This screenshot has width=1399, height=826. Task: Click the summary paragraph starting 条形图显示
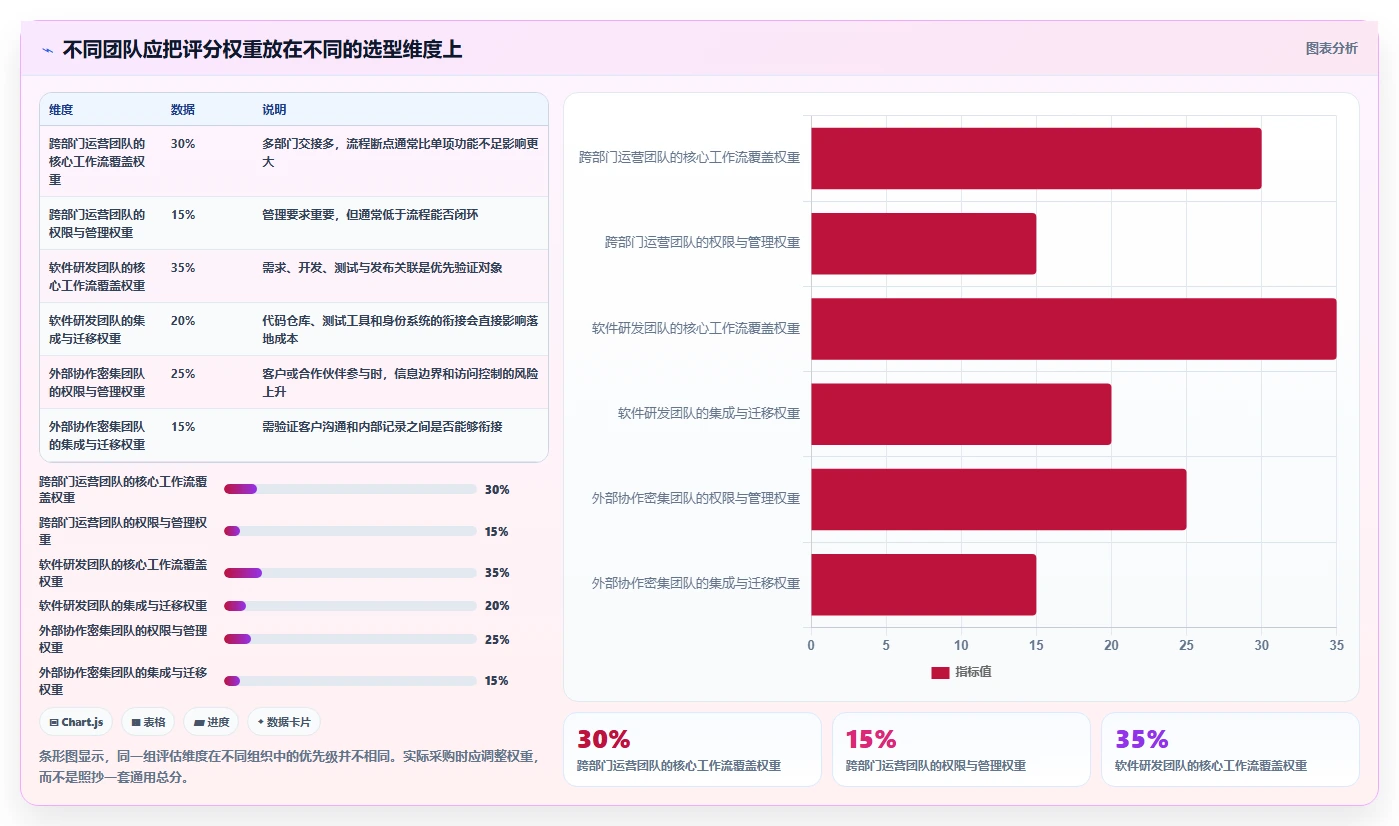tap(288, 767)
